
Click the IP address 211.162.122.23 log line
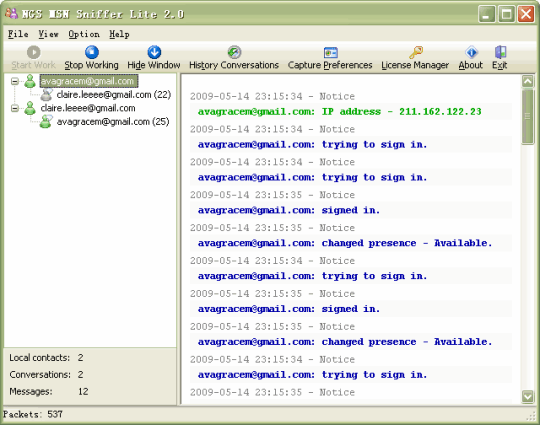[x=340, y=112]
